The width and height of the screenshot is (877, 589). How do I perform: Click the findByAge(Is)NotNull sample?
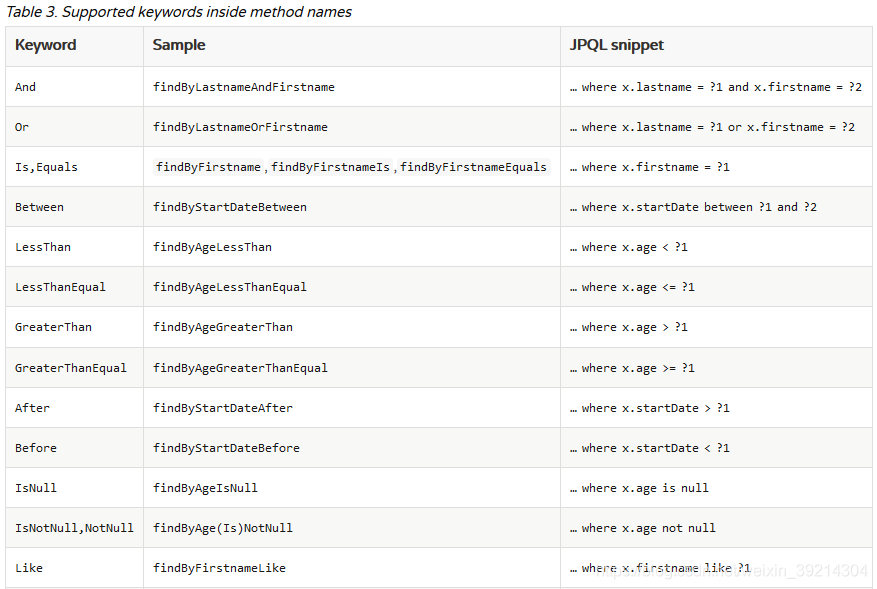click(x=223, y=528)
